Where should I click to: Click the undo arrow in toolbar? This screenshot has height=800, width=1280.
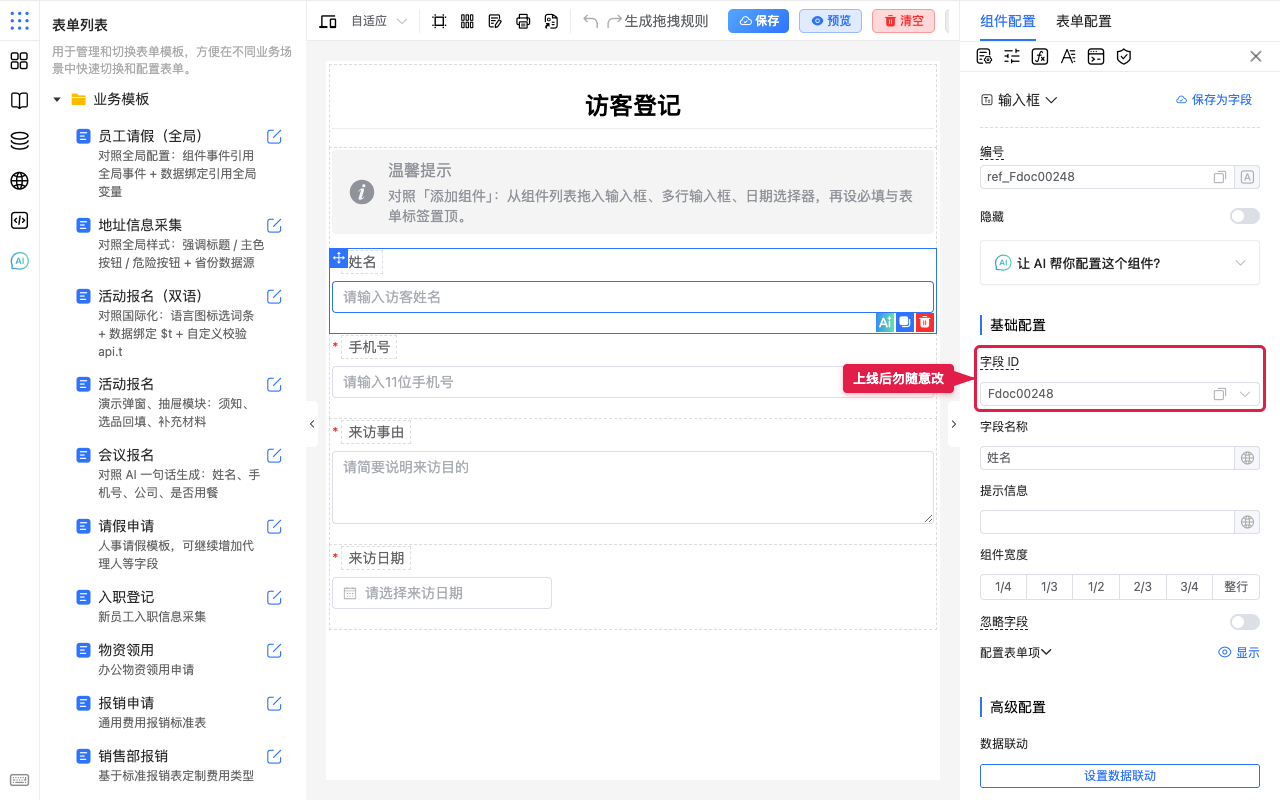590,21
